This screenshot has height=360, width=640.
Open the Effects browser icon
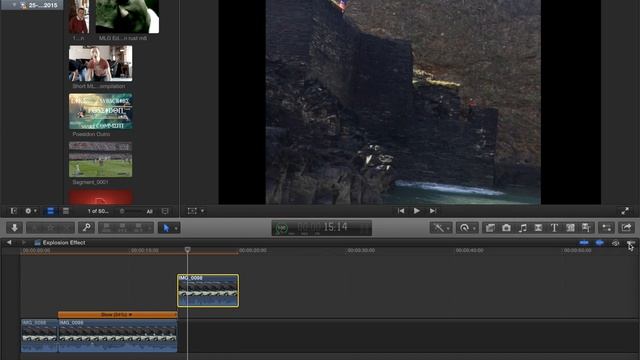click(490, 228)
